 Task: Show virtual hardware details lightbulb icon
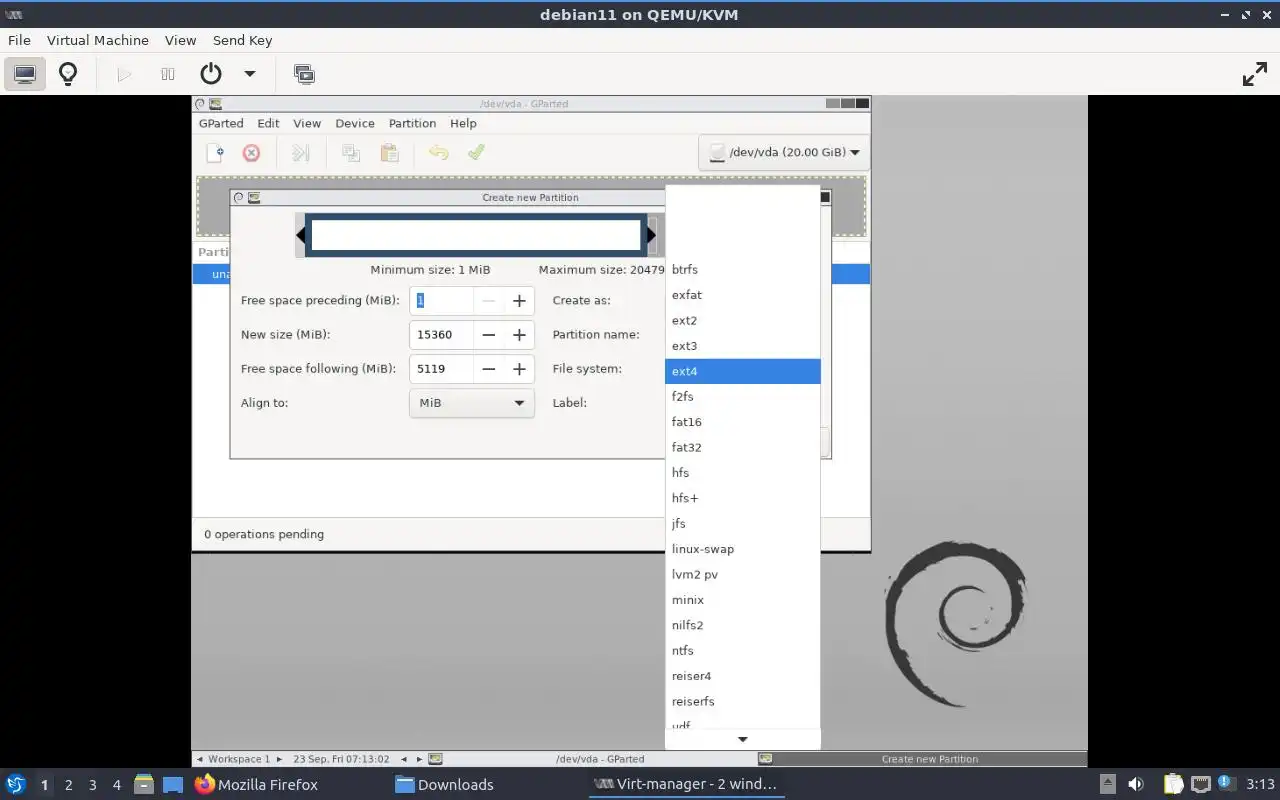68,74
